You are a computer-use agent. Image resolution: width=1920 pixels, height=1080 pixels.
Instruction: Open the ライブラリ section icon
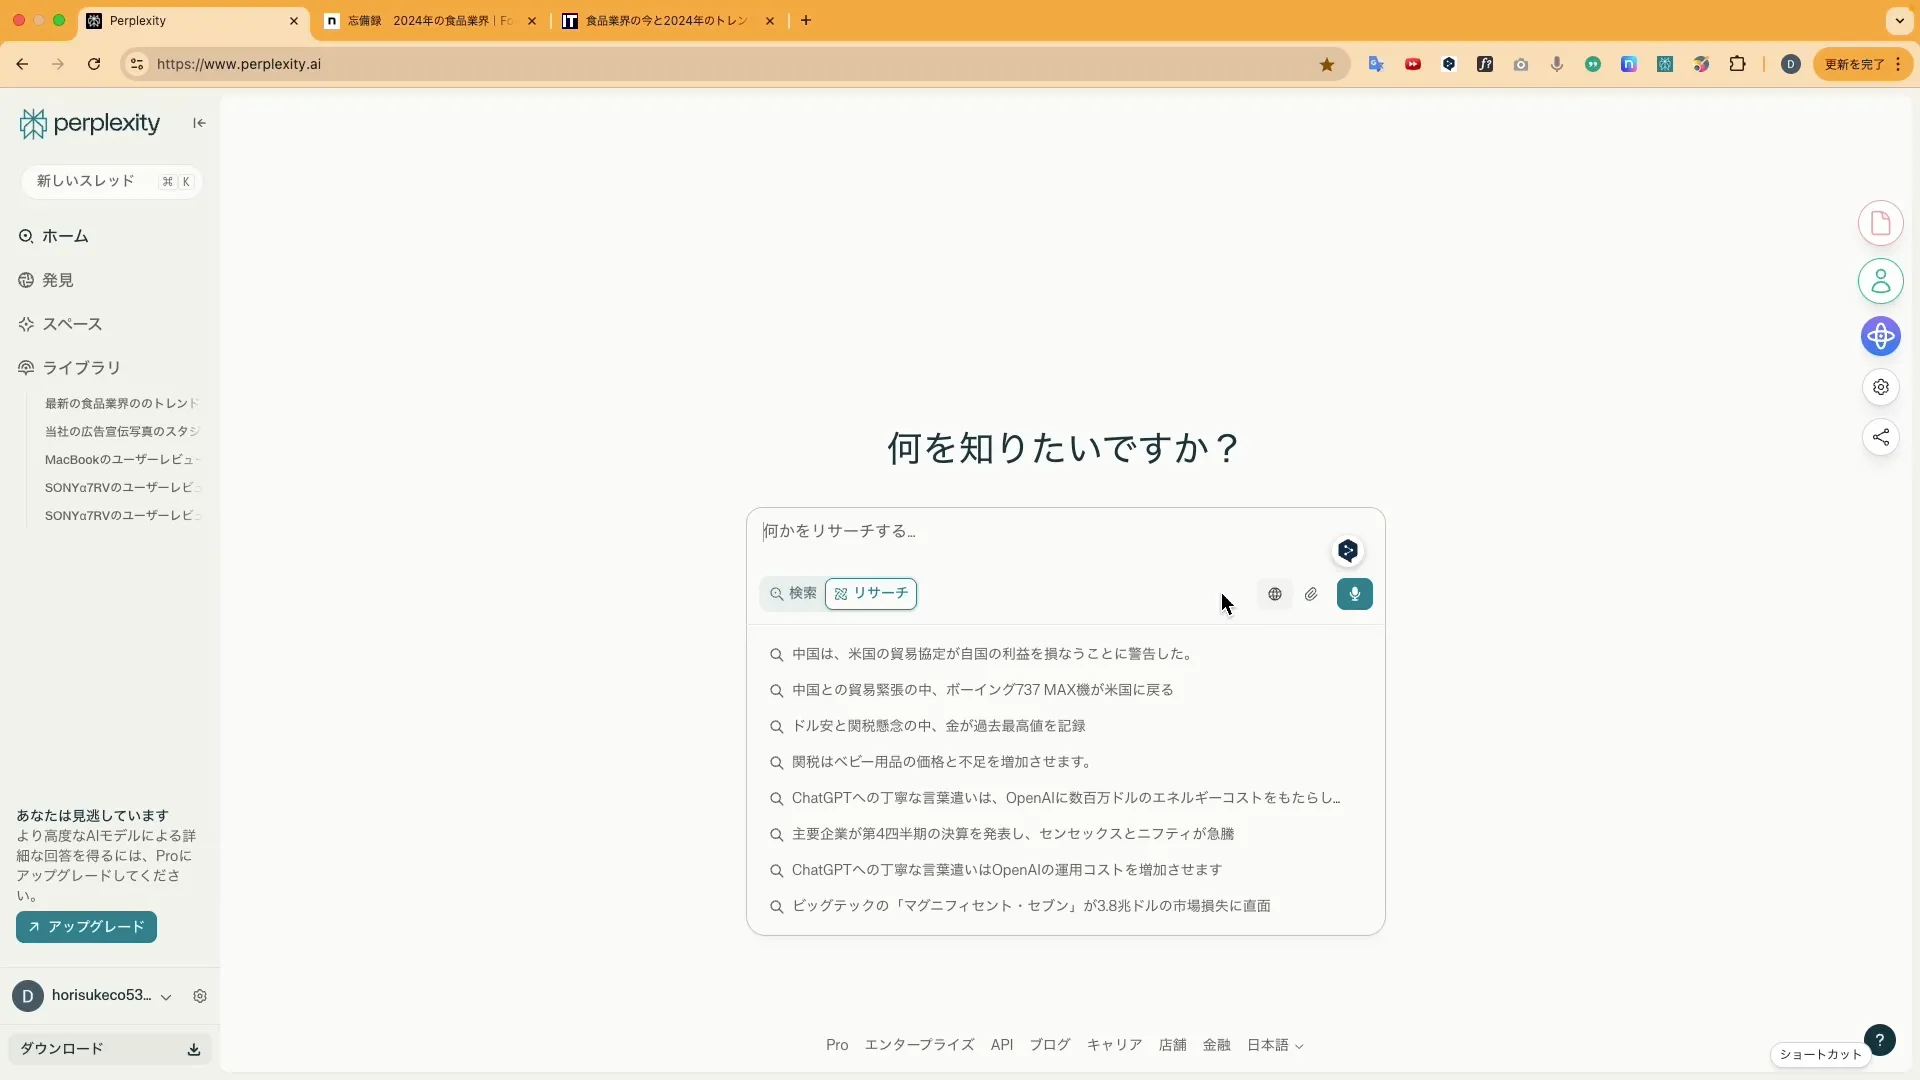(x=25, y=368)
